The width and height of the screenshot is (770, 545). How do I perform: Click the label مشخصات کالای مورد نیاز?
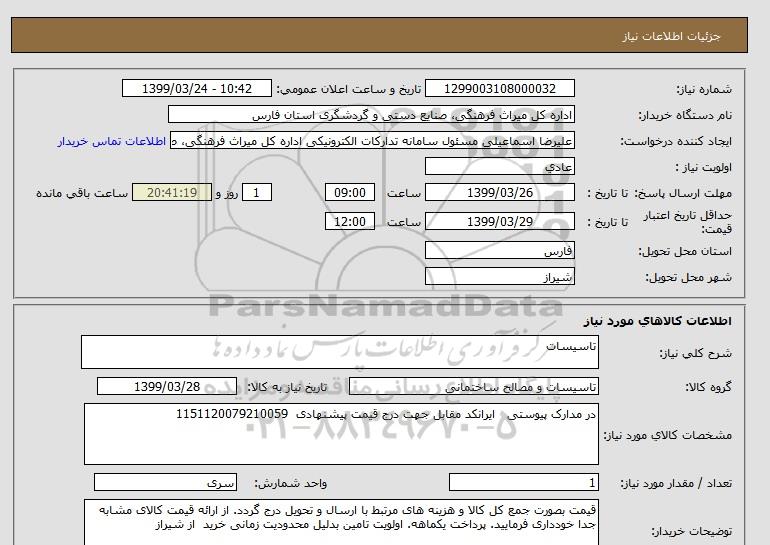point(668,435)
